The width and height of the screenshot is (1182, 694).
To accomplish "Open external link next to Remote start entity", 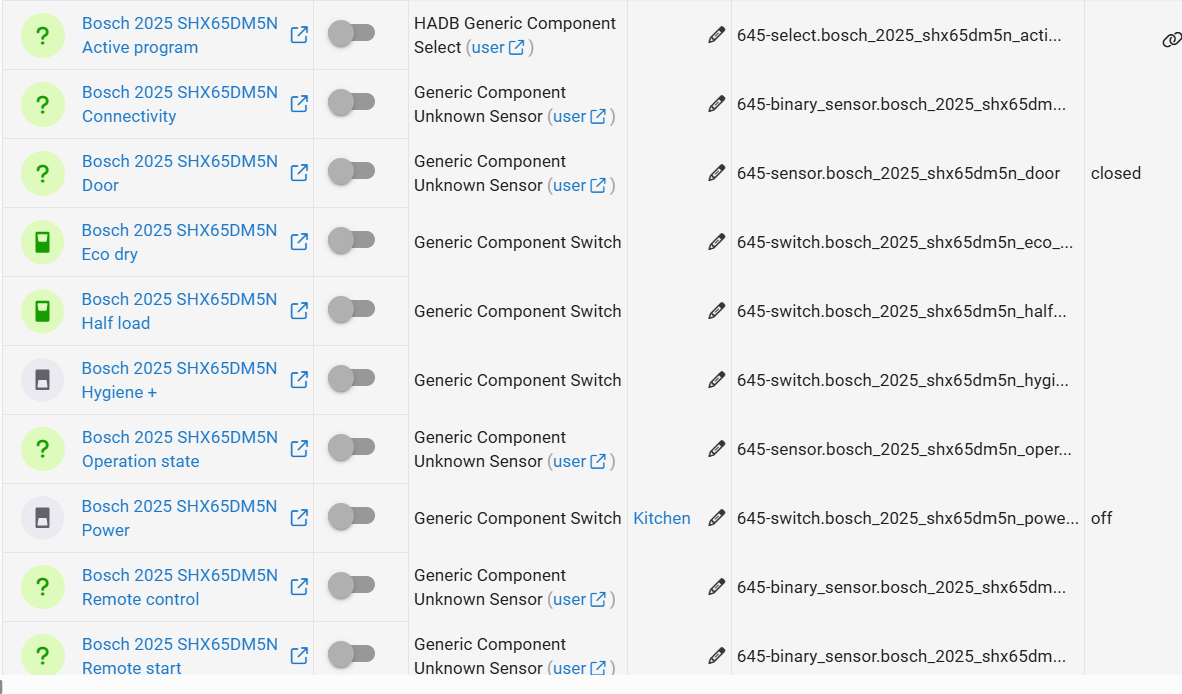I will point(298,655).
